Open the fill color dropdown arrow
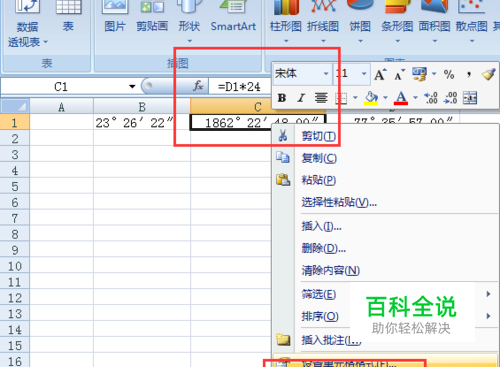The width and height of the screenshot is (500, 367). [386, 98]
